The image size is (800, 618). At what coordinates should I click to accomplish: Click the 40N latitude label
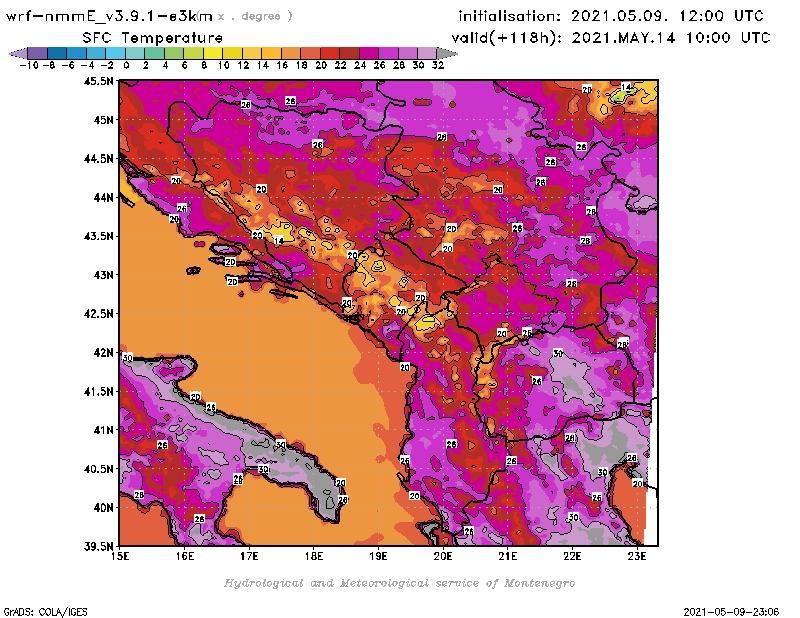[x=103, y=508]
